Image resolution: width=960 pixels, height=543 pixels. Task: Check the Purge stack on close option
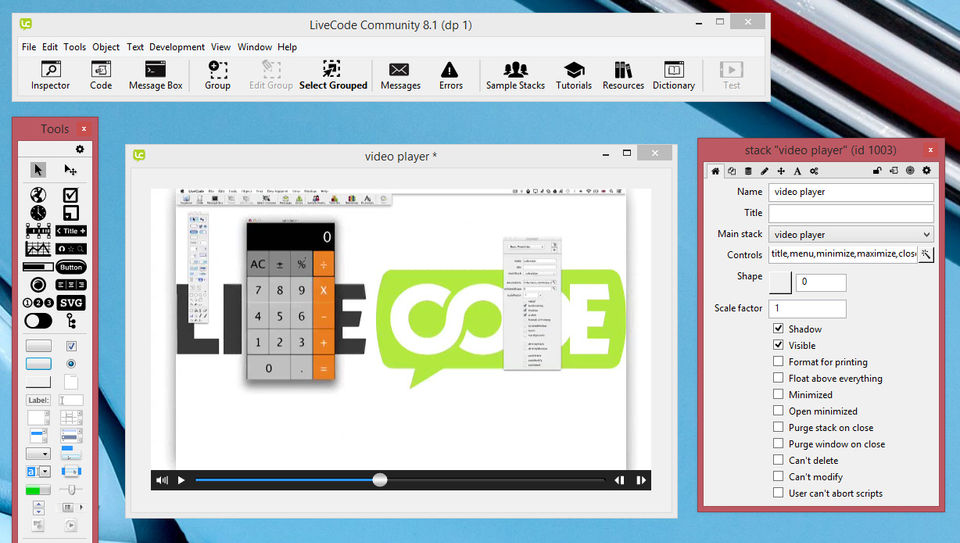click(778, 428)
